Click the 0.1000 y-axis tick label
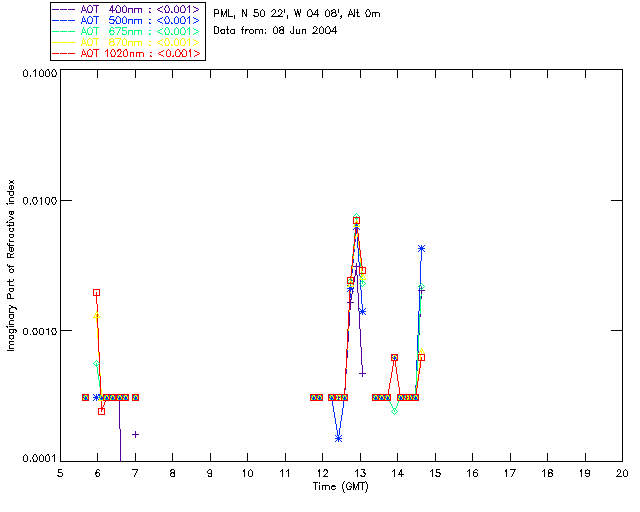Image resolution: width=640 pixels, height=512 pixels. tap(40, 73)
